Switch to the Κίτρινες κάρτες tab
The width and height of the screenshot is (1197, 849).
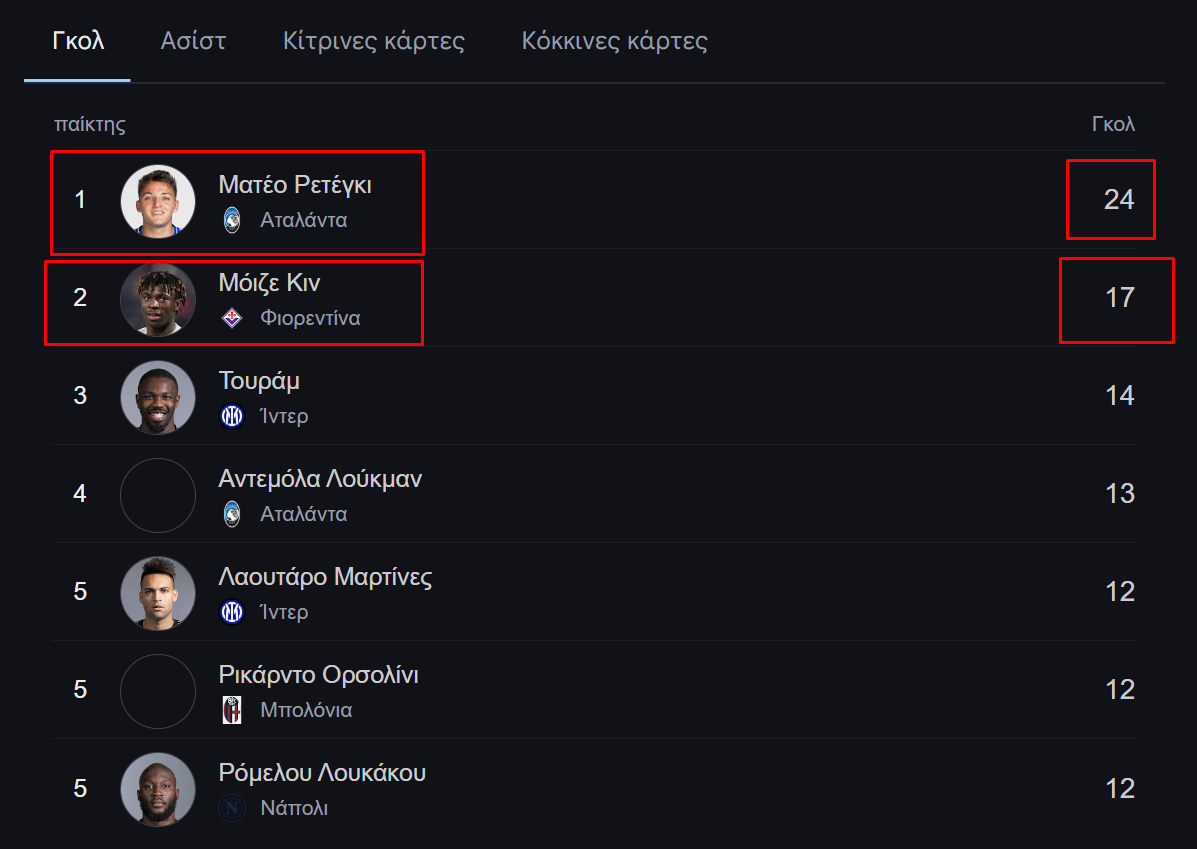tap(373, 40)
